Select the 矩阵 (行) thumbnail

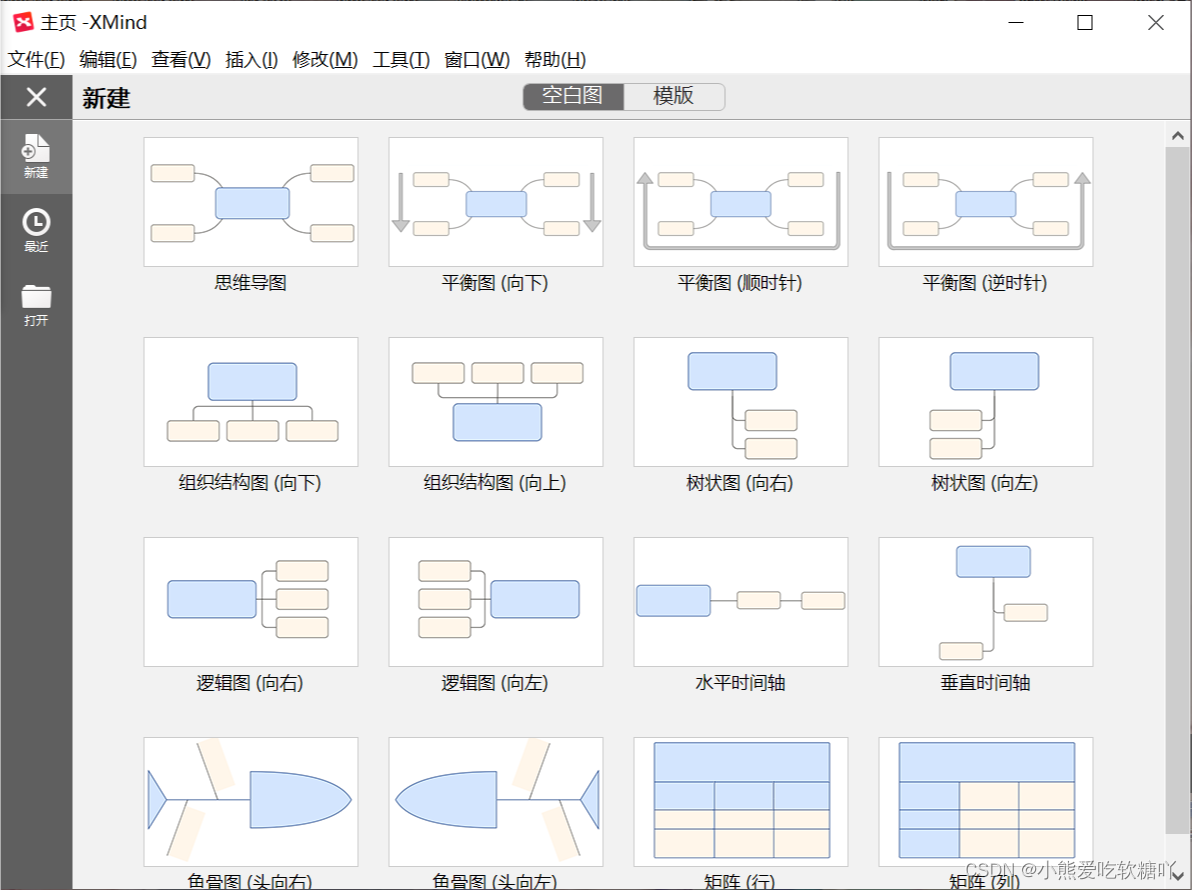pos(740,802)
